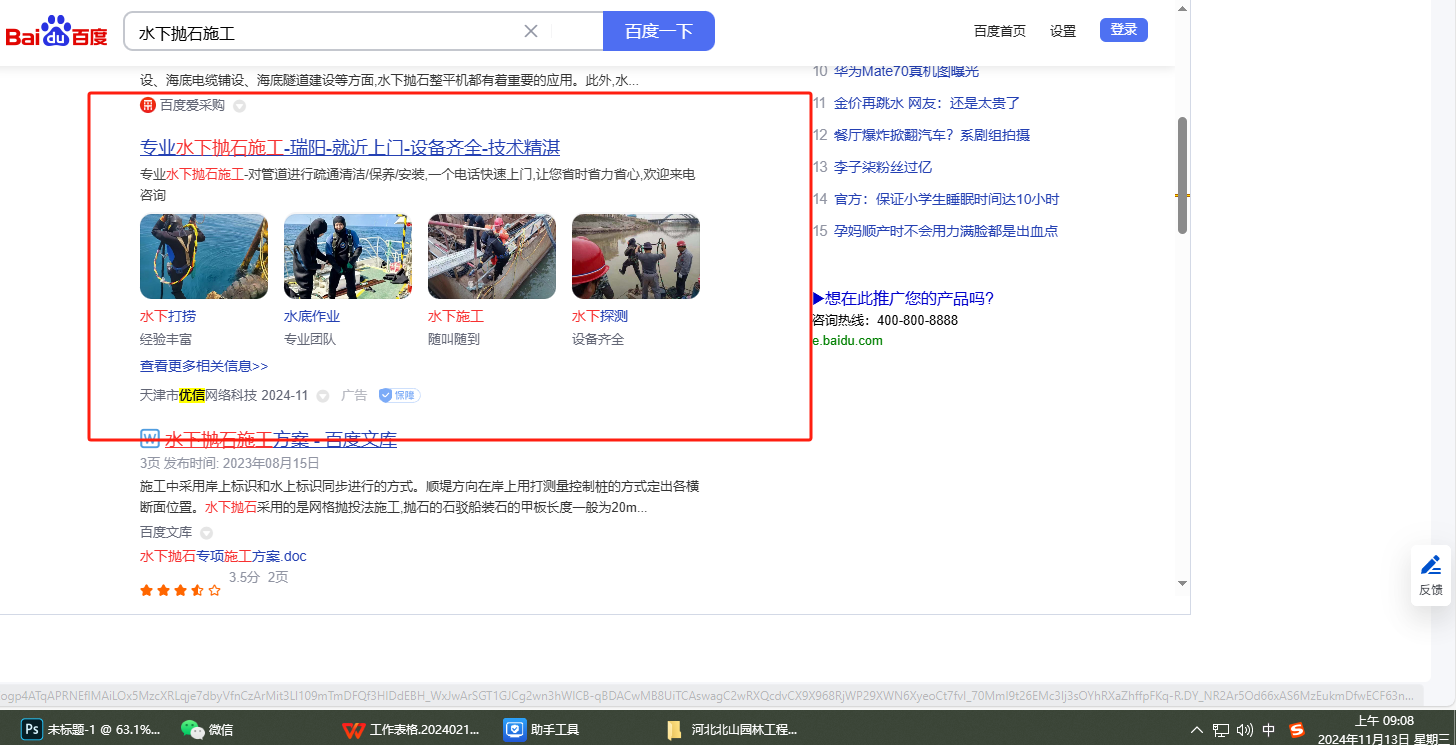1456x745 pixels.
Task: Toggle the 中 input language indicator
Action: [x=1269, y=730]
